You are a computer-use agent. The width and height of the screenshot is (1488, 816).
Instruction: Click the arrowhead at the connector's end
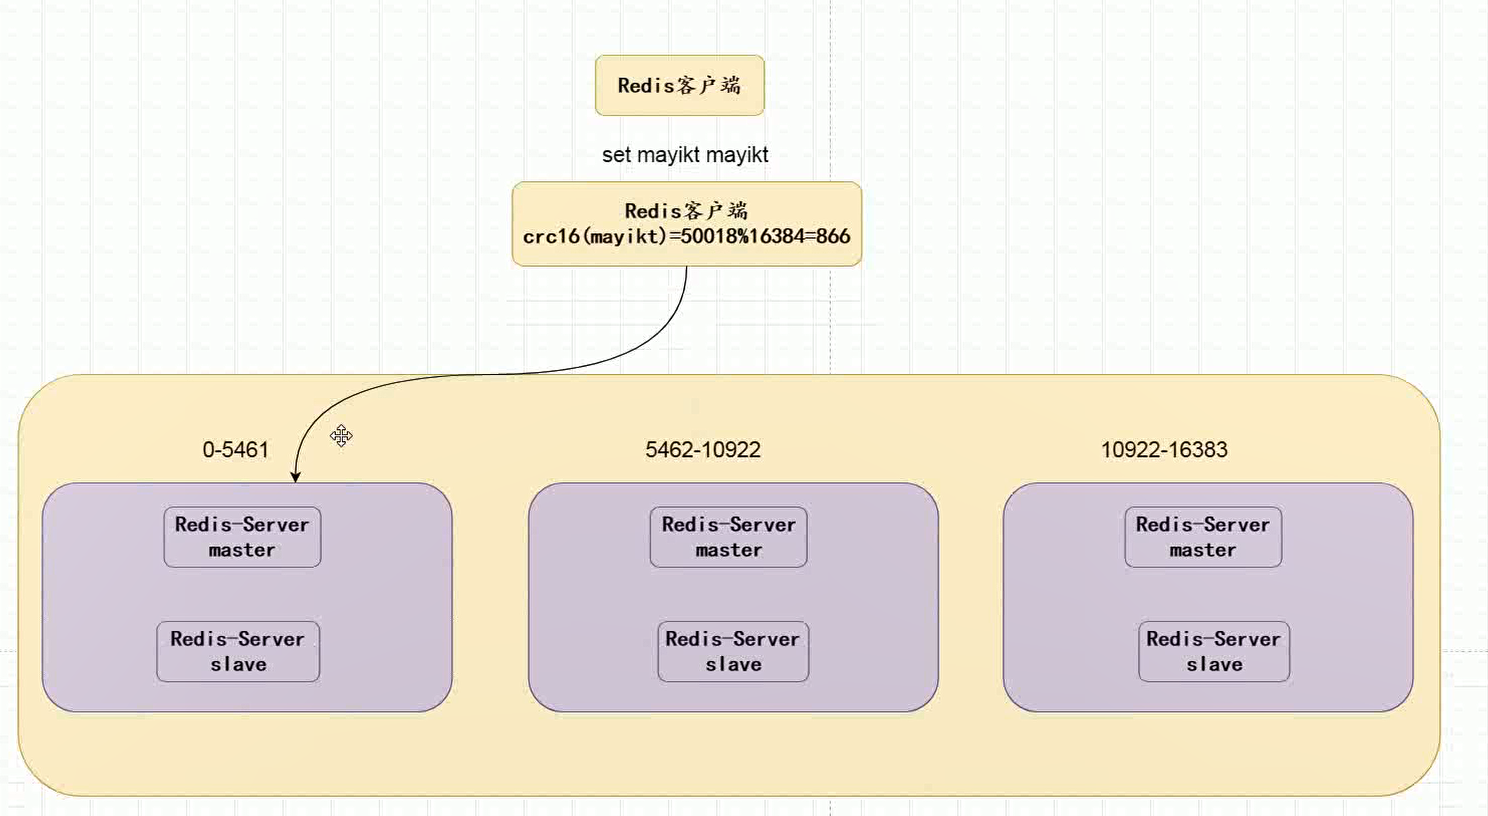tap(295, 476)
